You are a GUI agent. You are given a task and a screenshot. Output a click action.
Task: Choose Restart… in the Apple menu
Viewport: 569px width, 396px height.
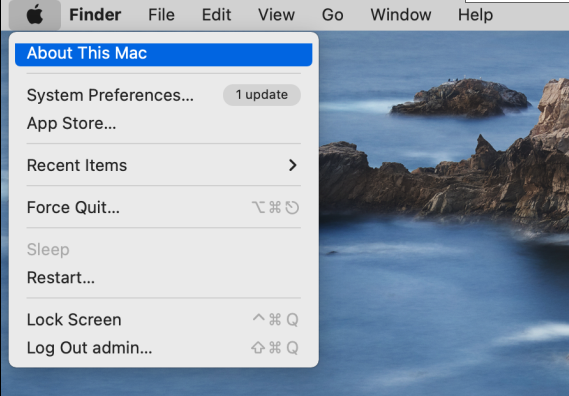pos(164,277)
